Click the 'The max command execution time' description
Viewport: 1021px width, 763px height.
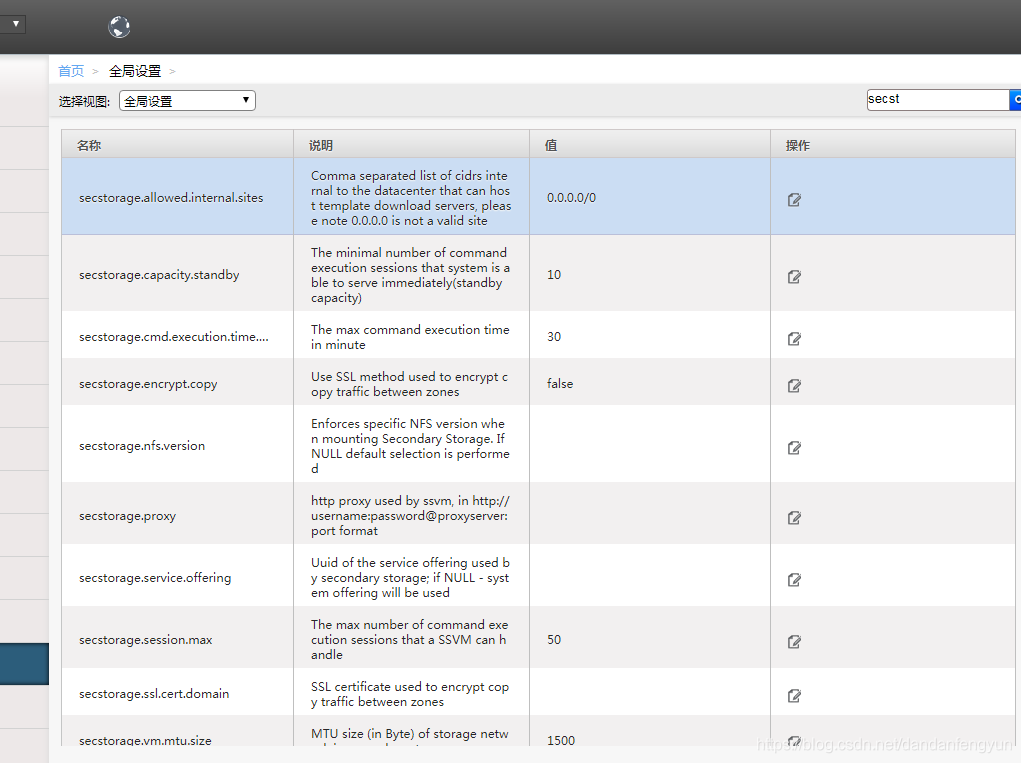pyautogui.click(x=410, y=337)
